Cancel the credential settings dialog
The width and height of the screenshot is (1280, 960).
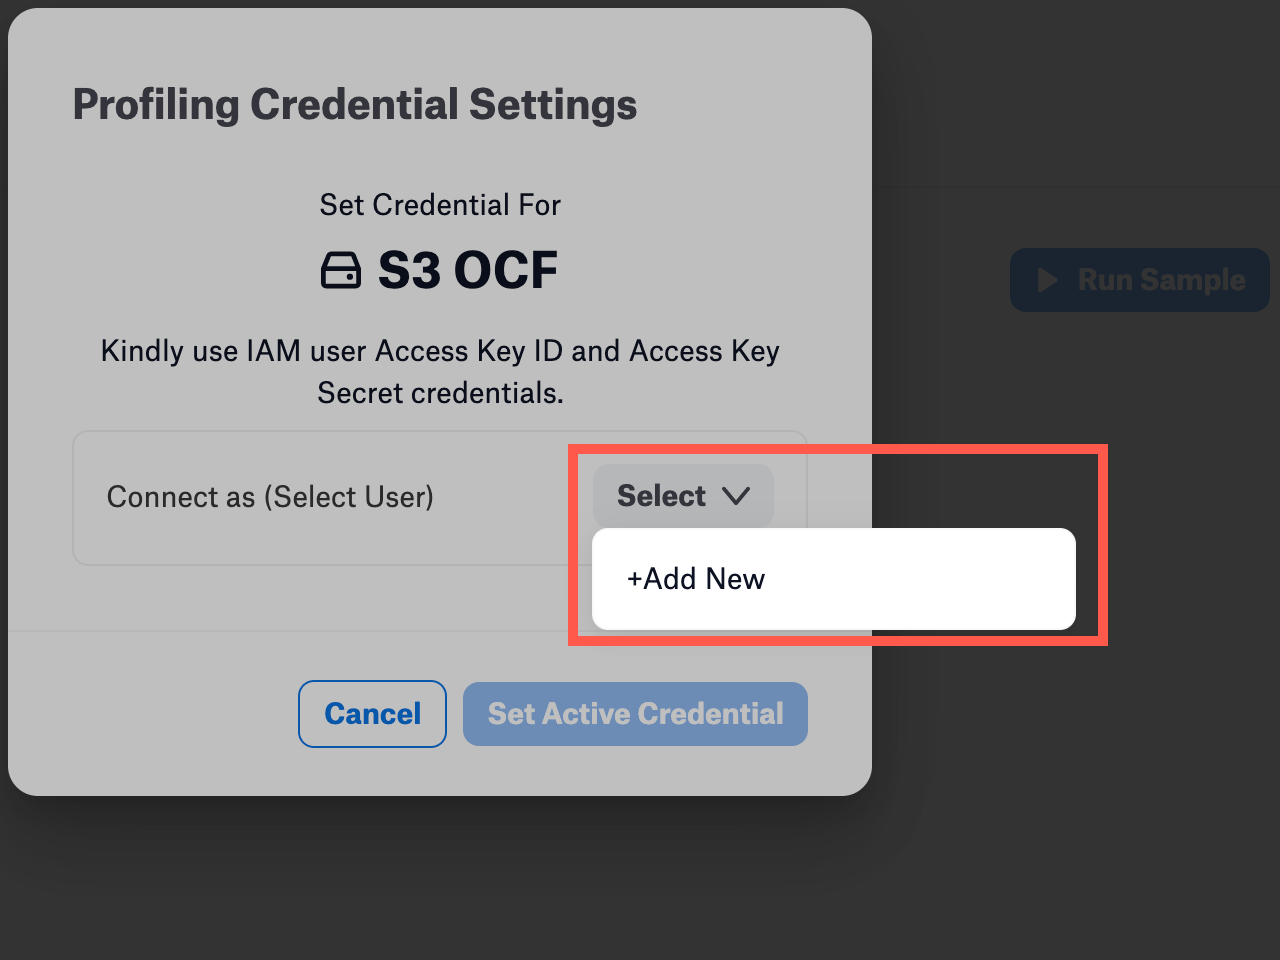372,714
